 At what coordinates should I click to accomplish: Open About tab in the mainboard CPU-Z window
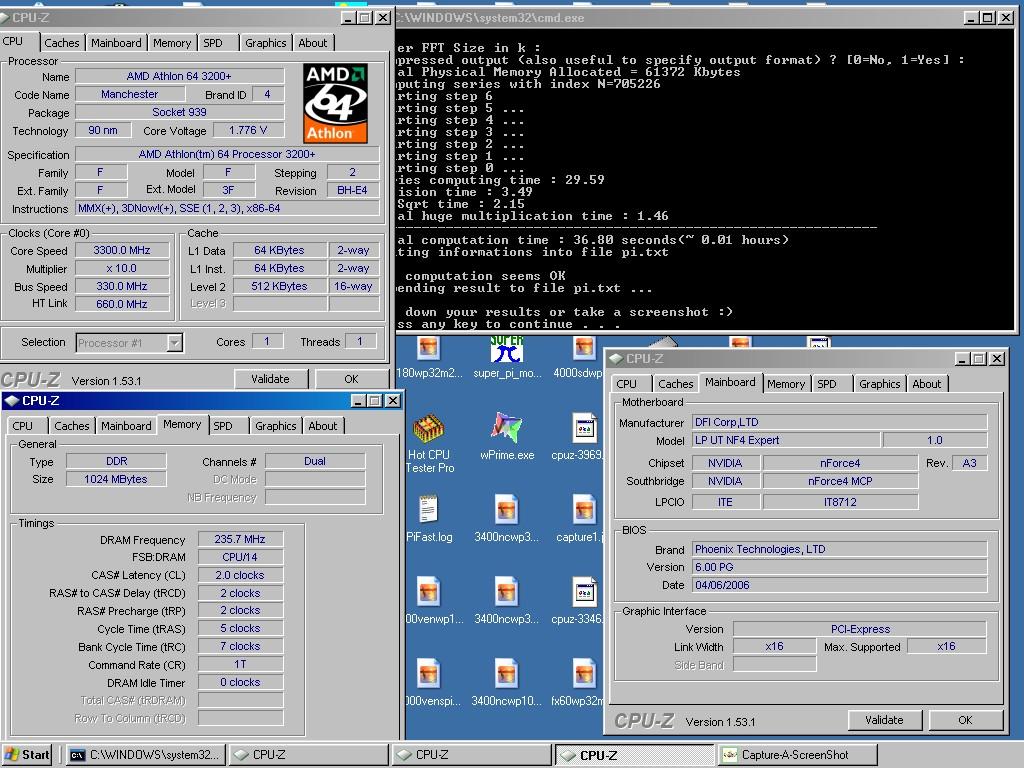pyautogui.click(x=927, y=384)
